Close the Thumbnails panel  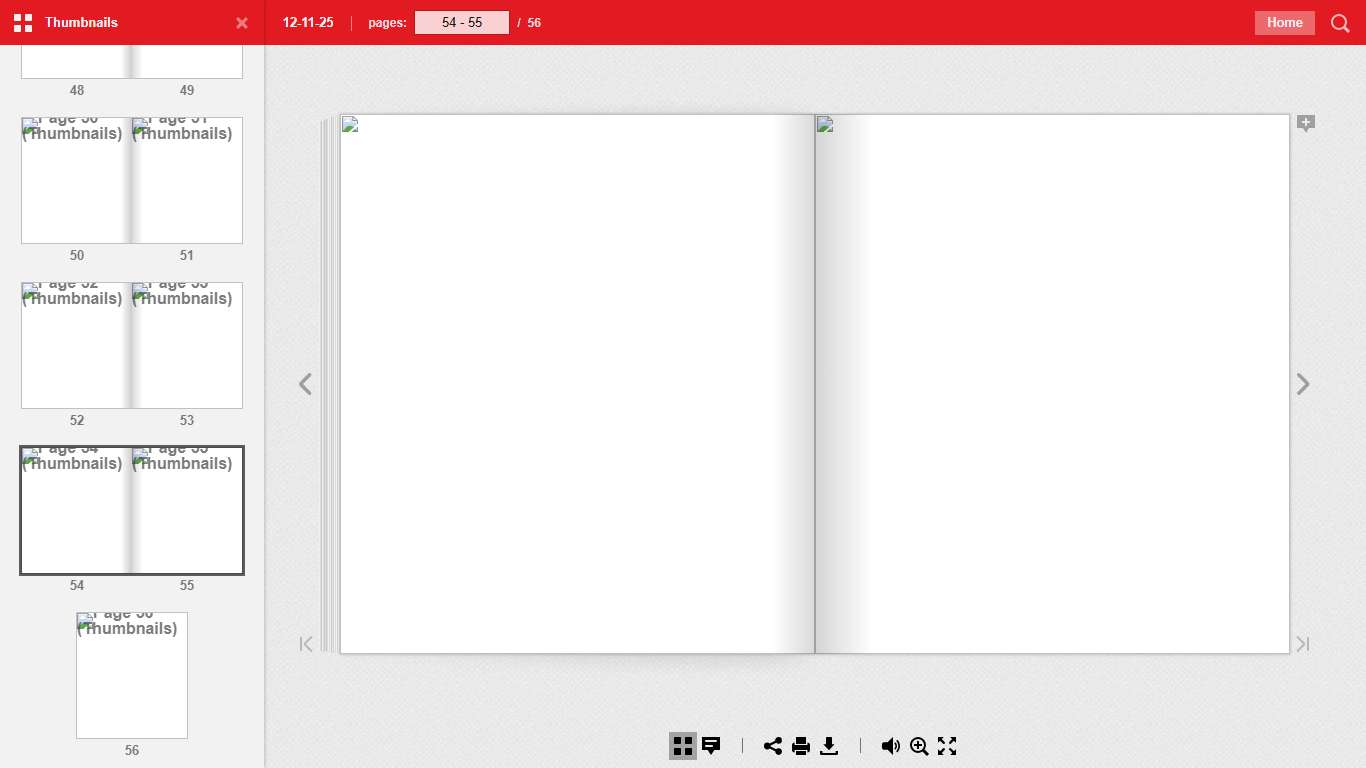(x=242, y=23)
